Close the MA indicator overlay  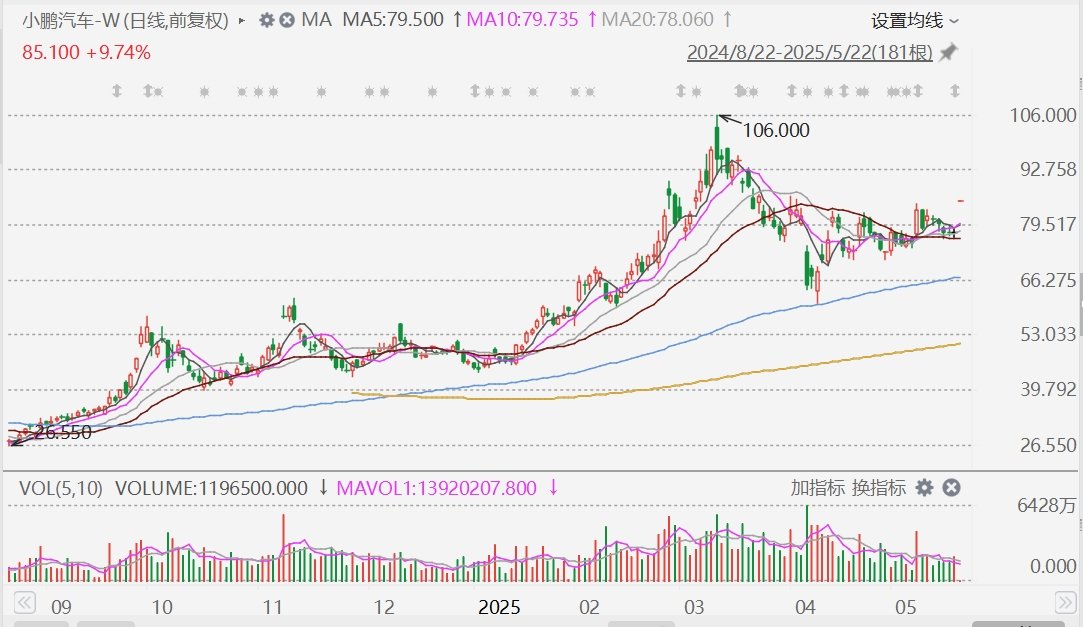287,20
